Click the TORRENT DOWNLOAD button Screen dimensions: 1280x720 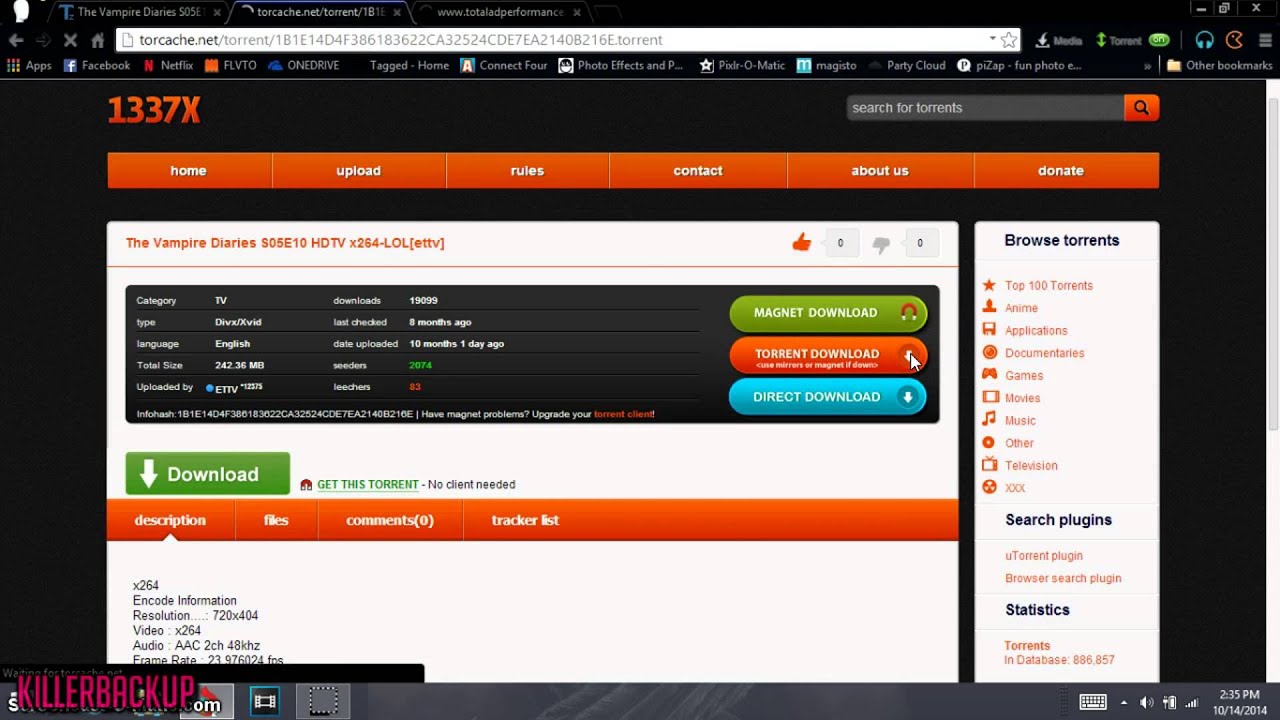828,356
